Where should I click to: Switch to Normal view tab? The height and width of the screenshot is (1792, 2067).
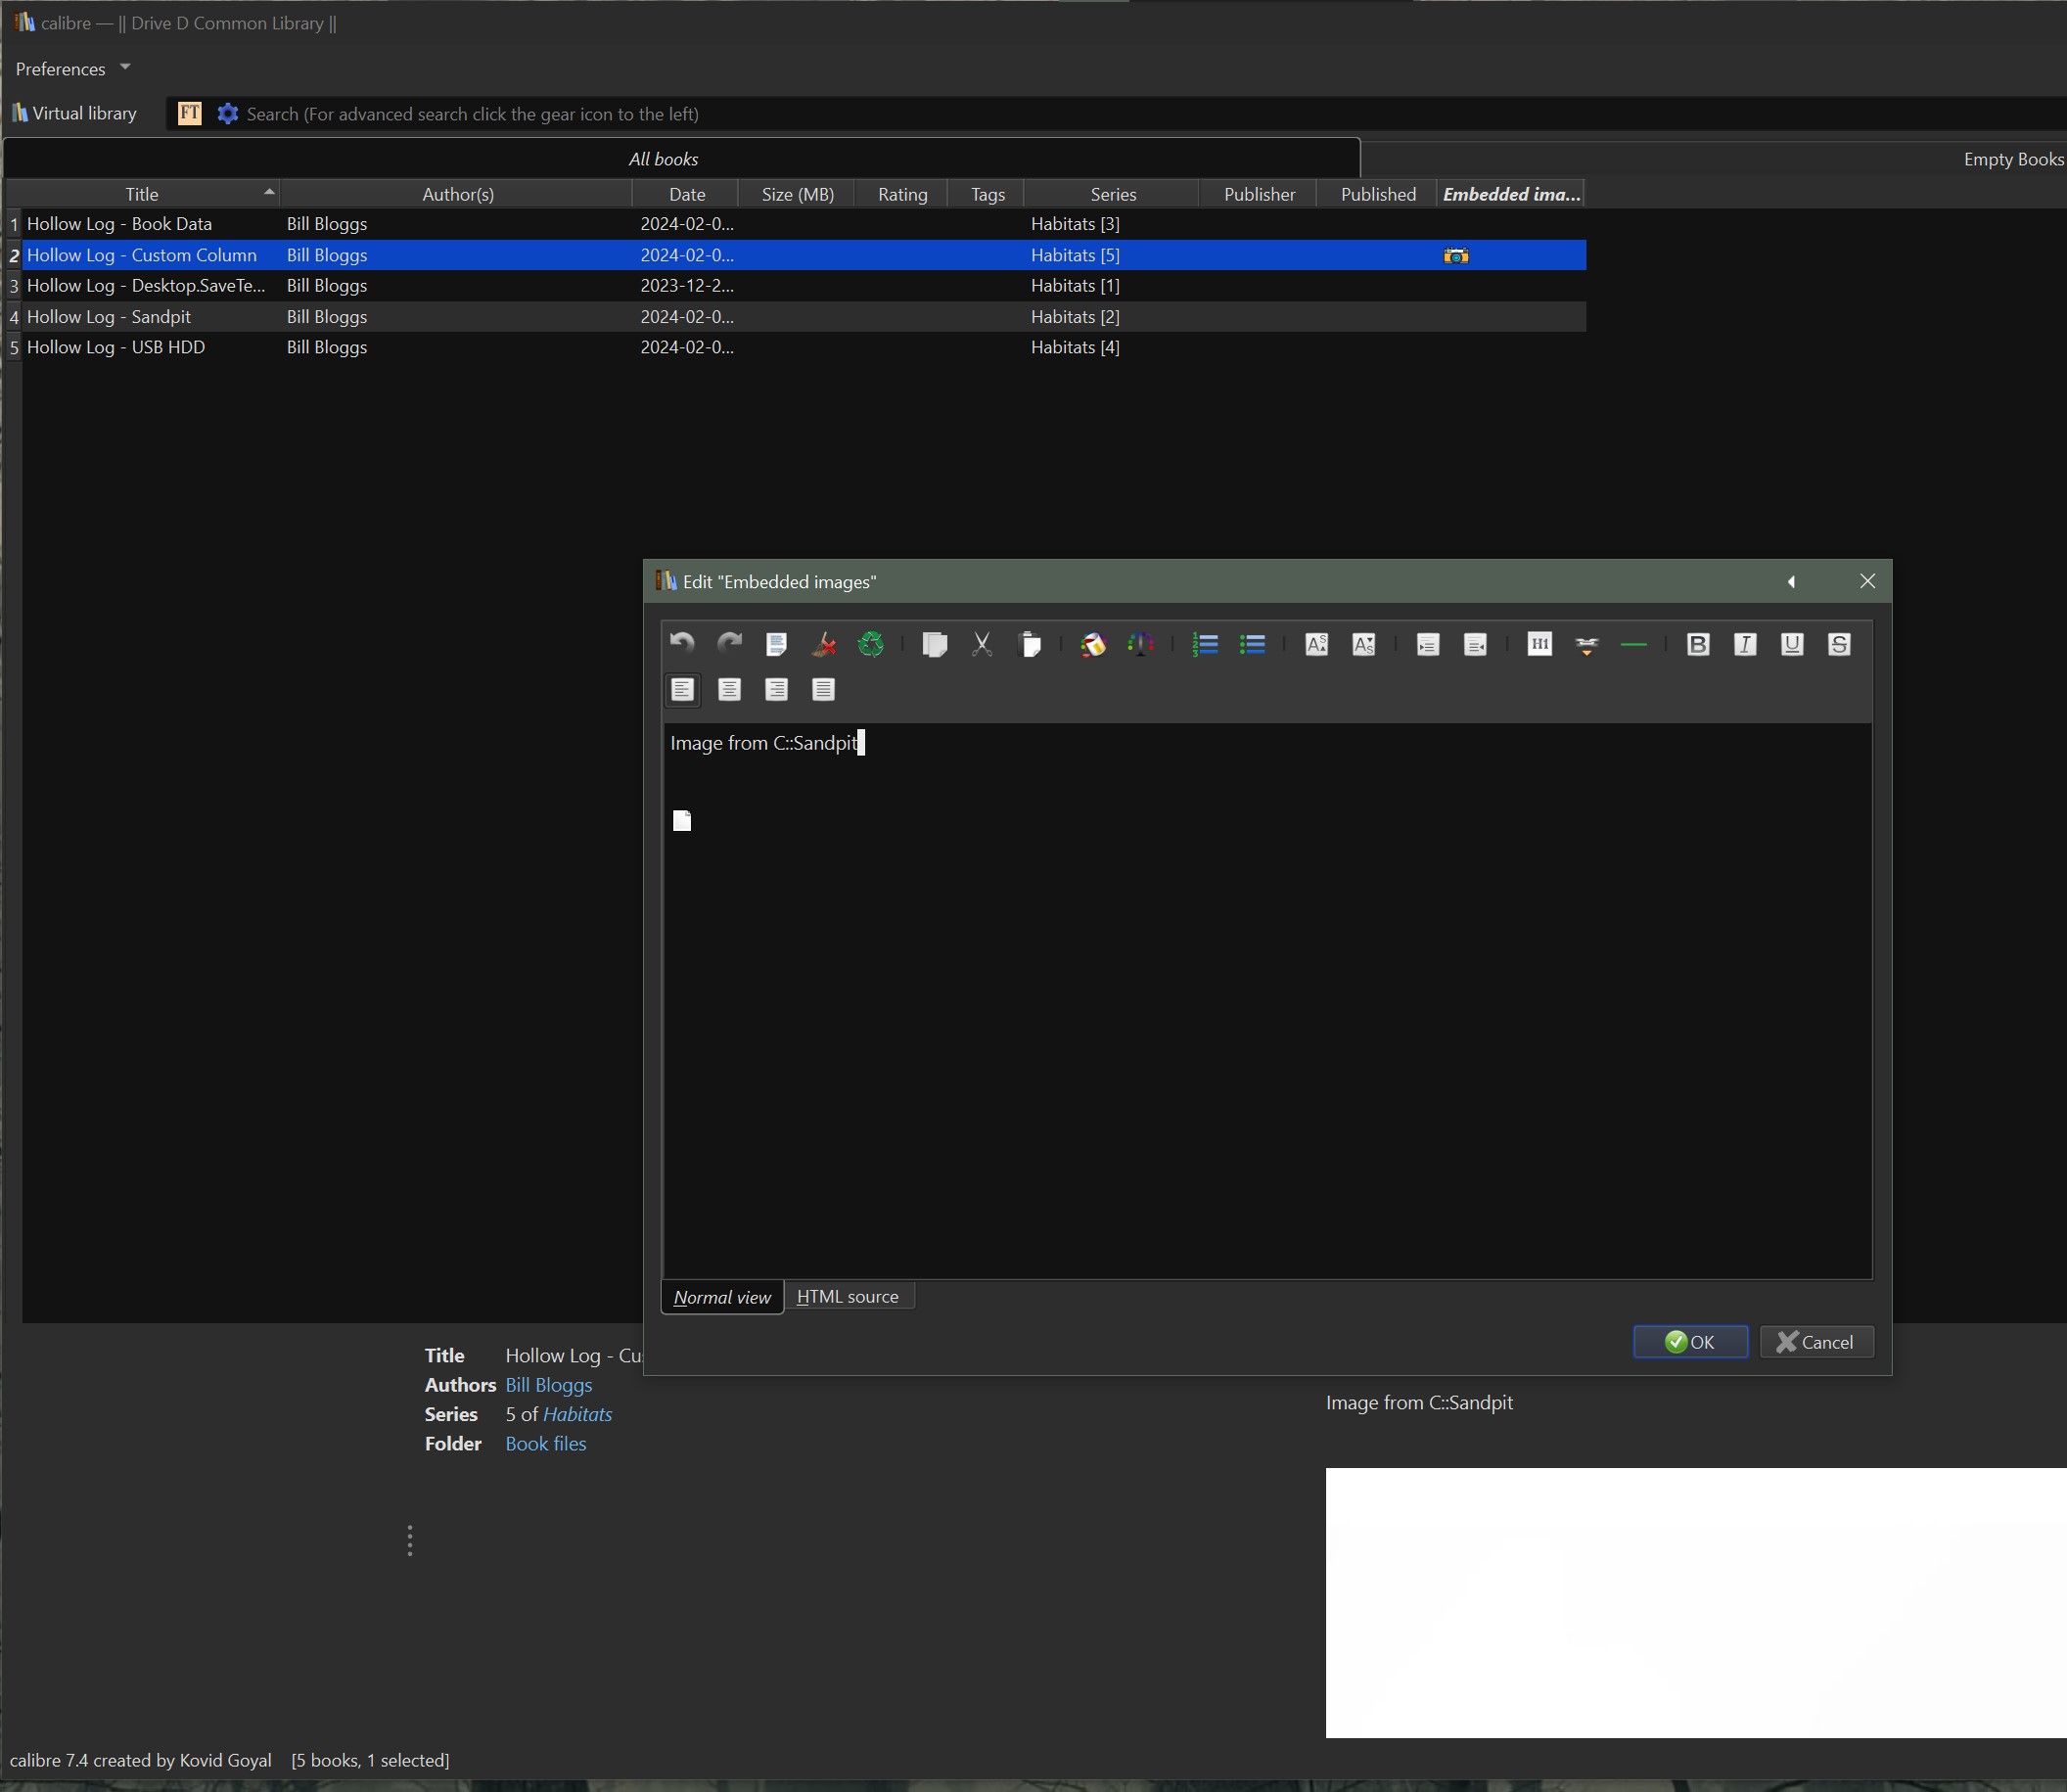tap(722, 1297)
